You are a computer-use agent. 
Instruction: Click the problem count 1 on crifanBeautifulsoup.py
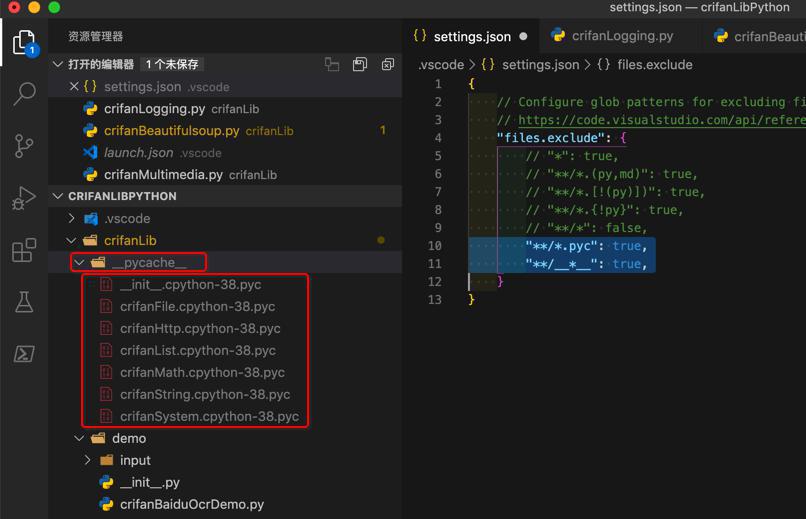(382, 131)
